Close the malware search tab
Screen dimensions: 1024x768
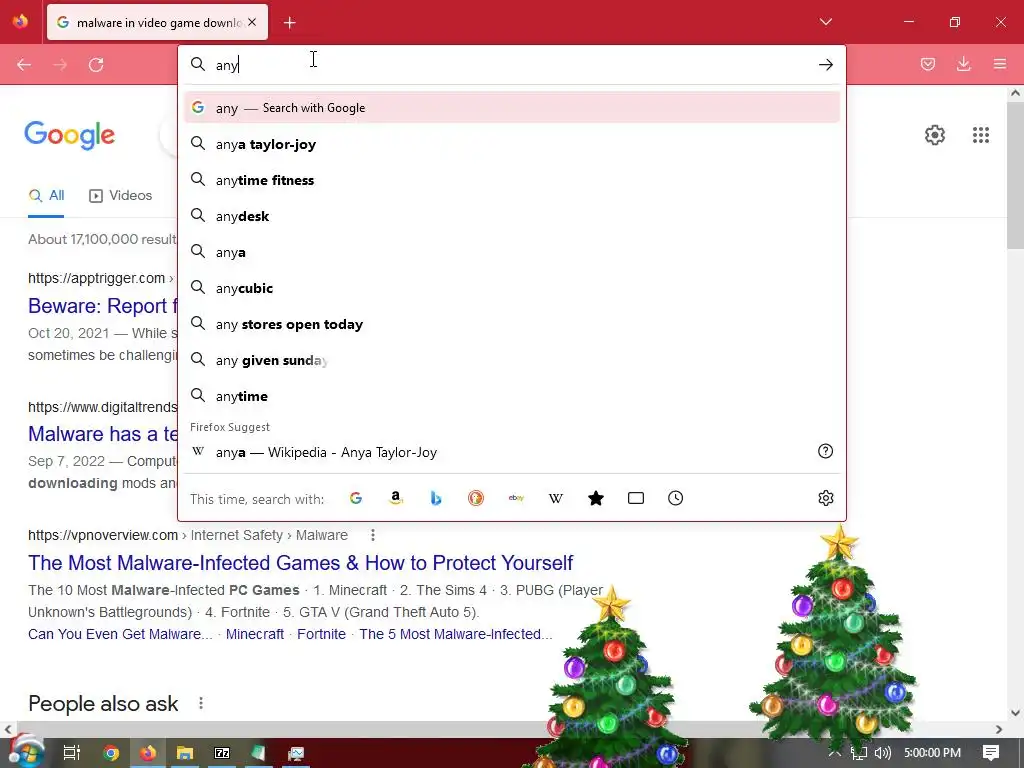[x=252, y=22]
